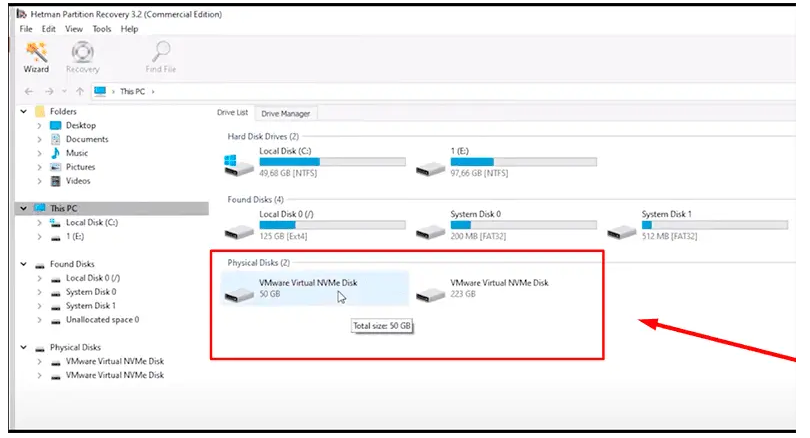Switch to the Drive List tab
Image resolution: width=810 pixels, height=438 pixels.
pos(232,113)
